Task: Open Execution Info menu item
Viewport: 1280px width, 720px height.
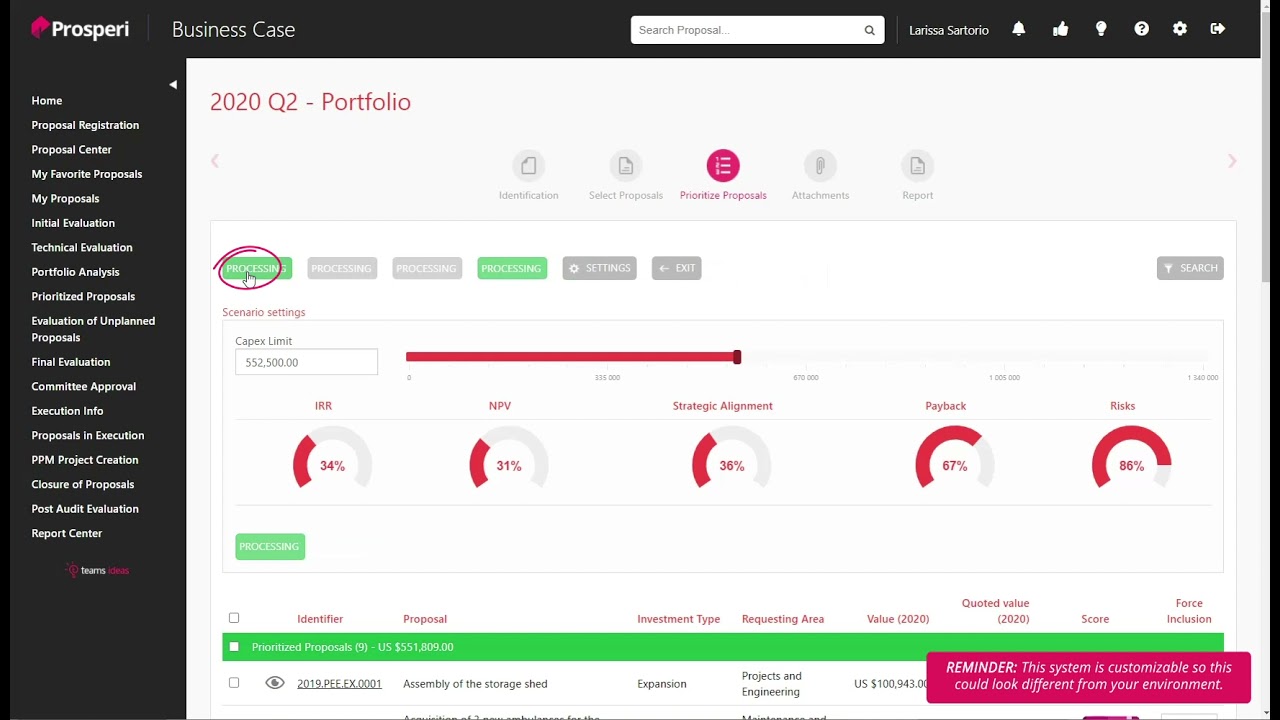Action: (67, 411)
